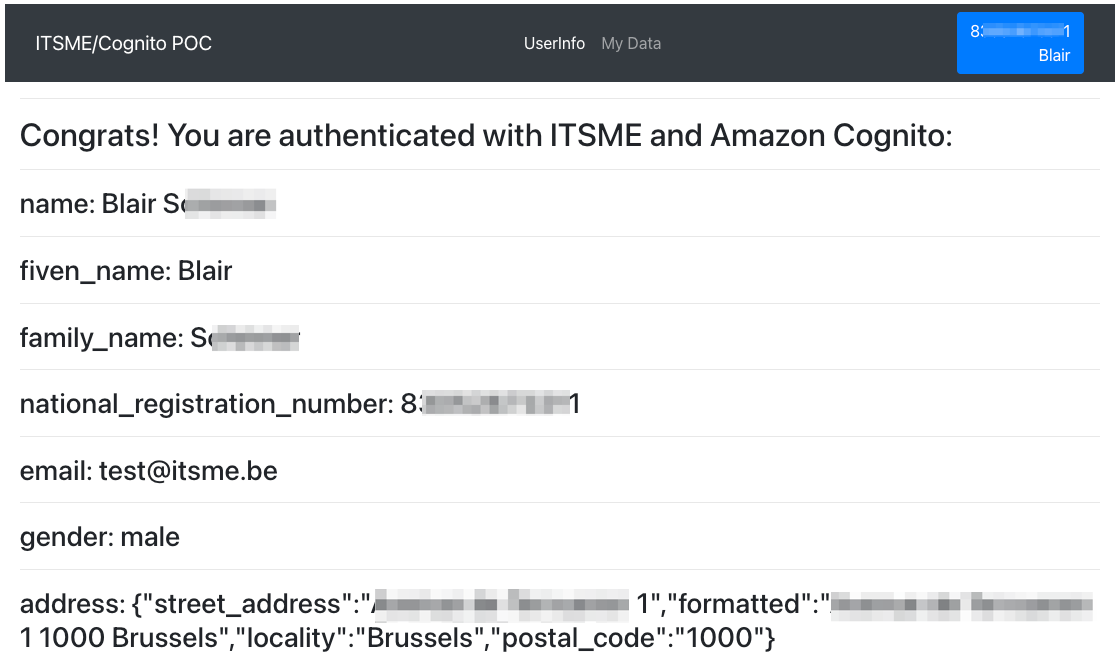Screen dimensions: 1115x666
Task: Click the Blair text inside the blue button
Action: point(1054,56)
